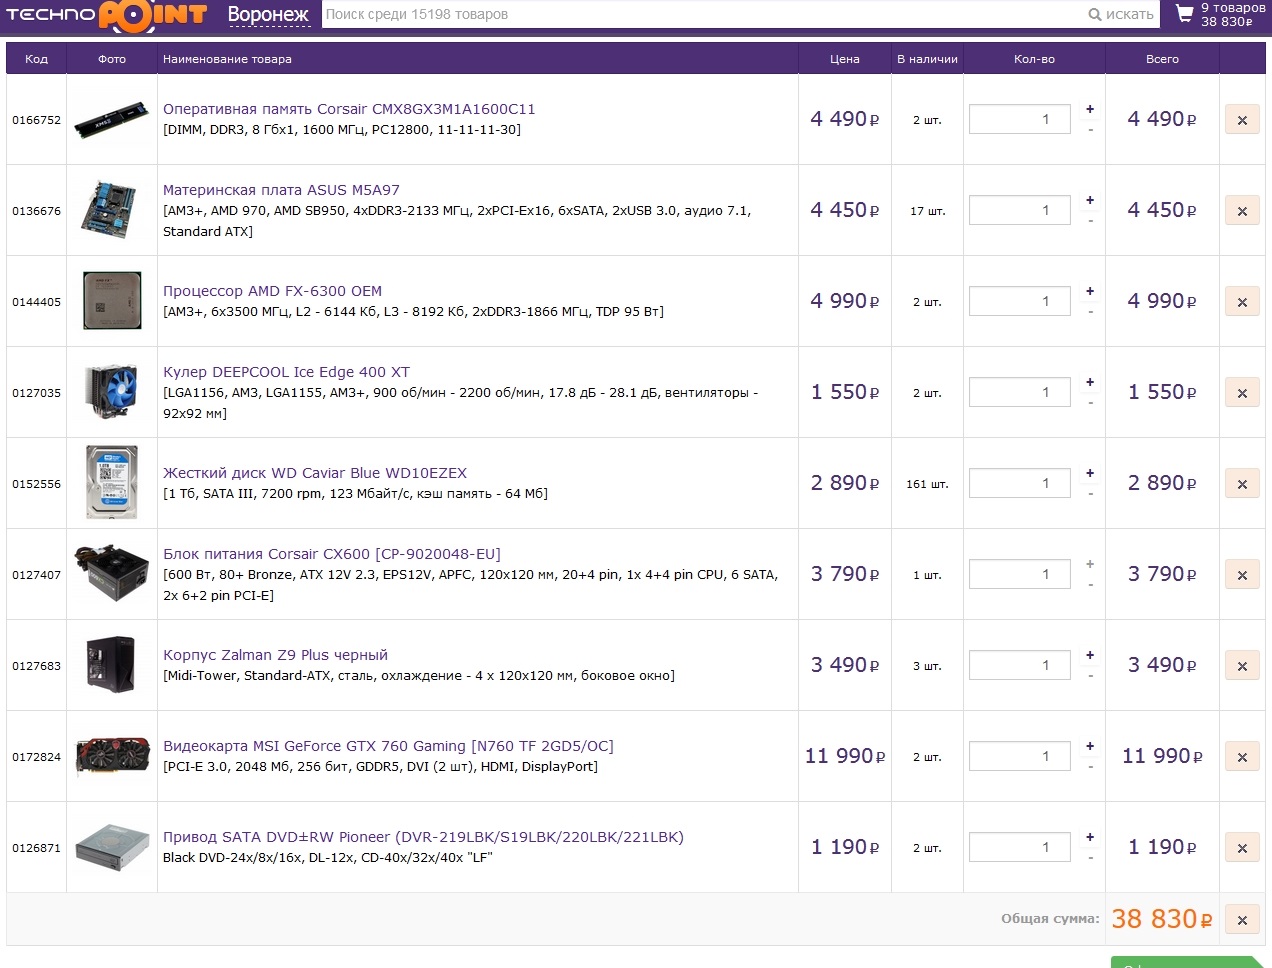Click the AMD processor product photo
The image size is (1272, 968).
[112, 301]
